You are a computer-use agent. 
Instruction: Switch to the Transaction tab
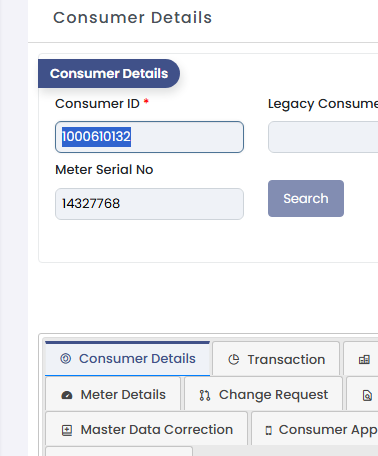(x=276, y=358)
